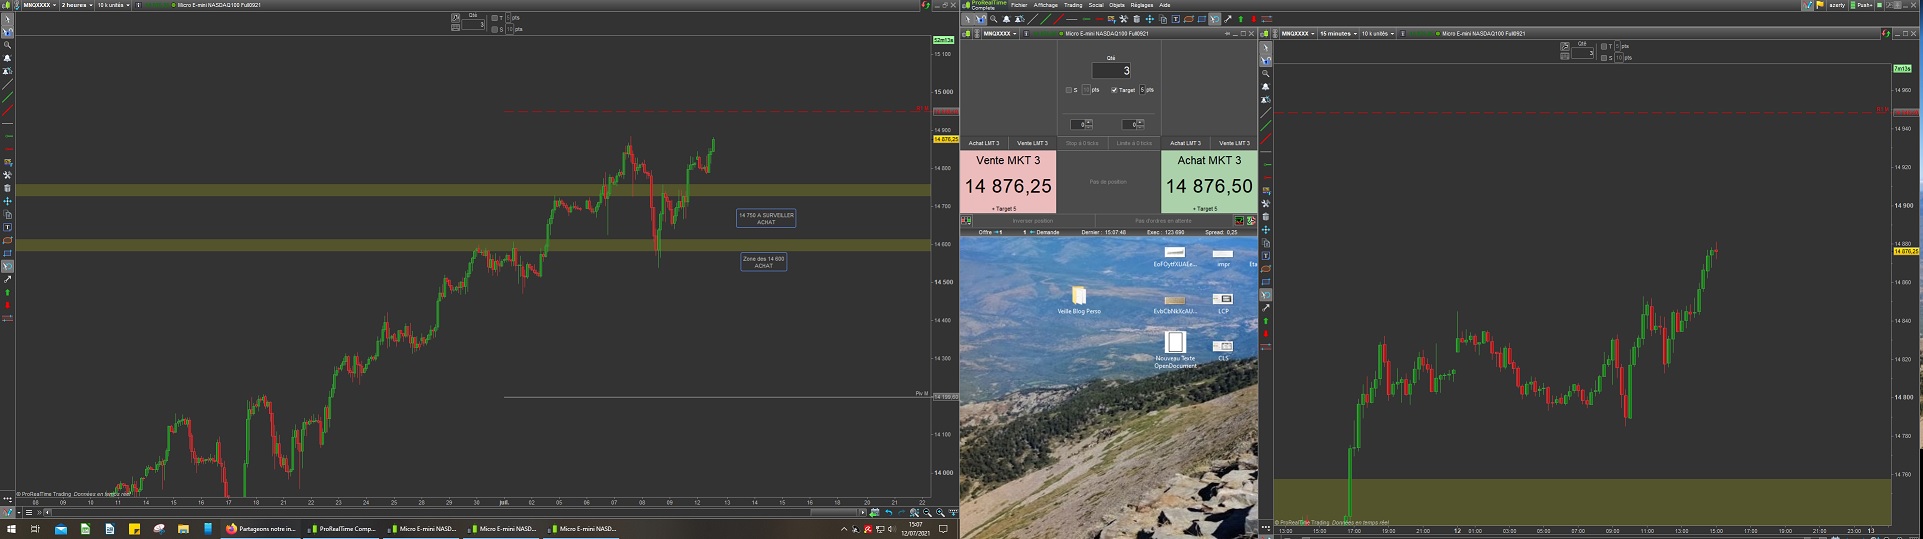Click the alert bell icon in top toolbar
Screen dimensions: 1923x539
pyautogui.click(x=1006, y=19)
